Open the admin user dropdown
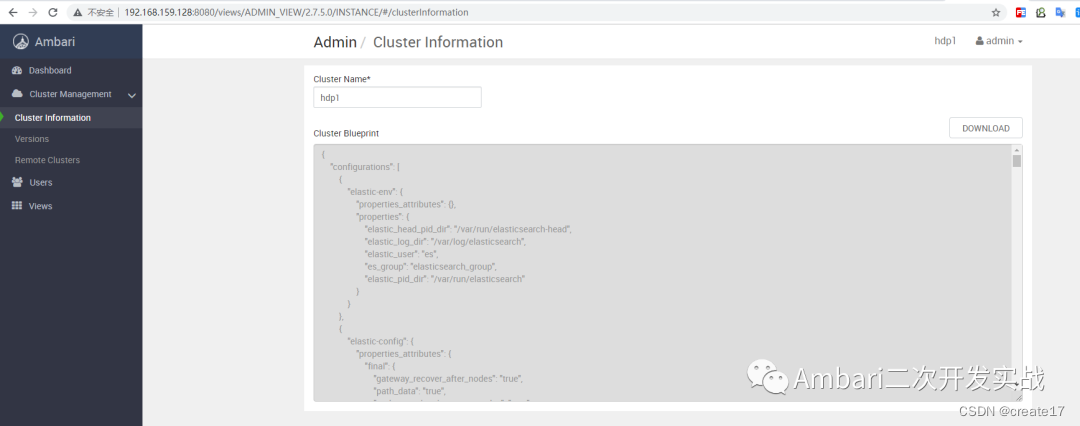The image size is (1080, 426). click(999, 41)
